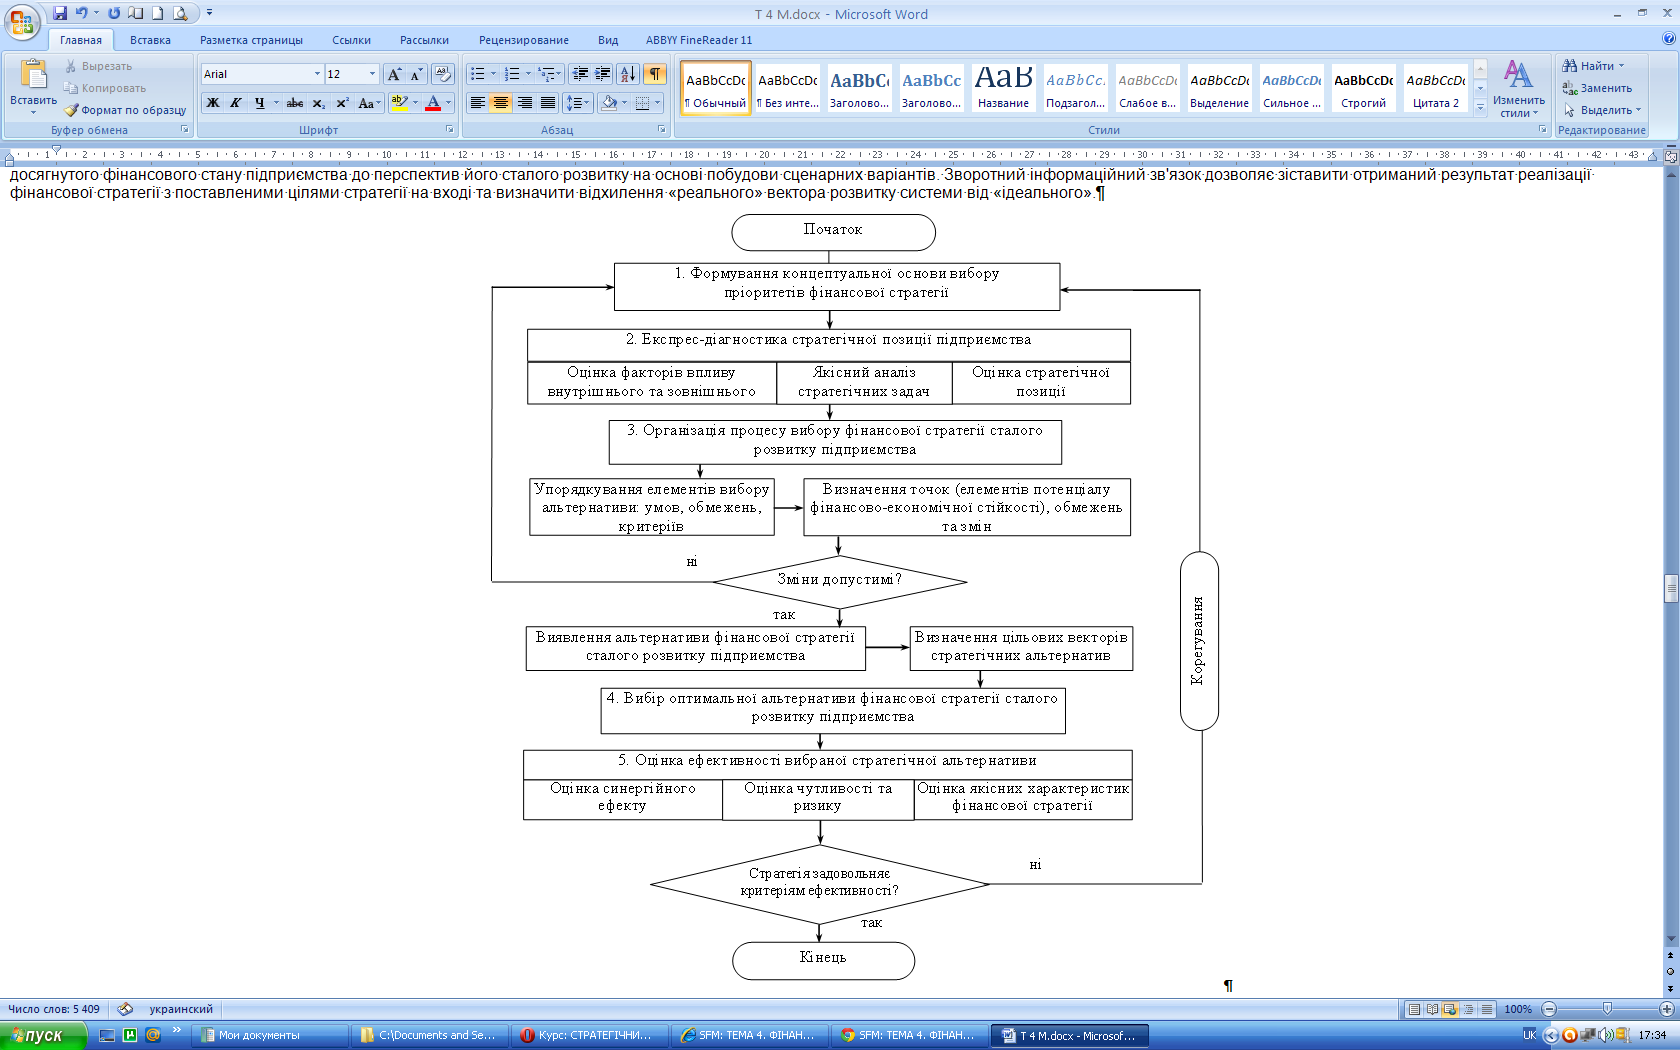
Task: Switch to Курс: СТРАТЕГІЧНИ taskbar window
Action: (589, 1035)
